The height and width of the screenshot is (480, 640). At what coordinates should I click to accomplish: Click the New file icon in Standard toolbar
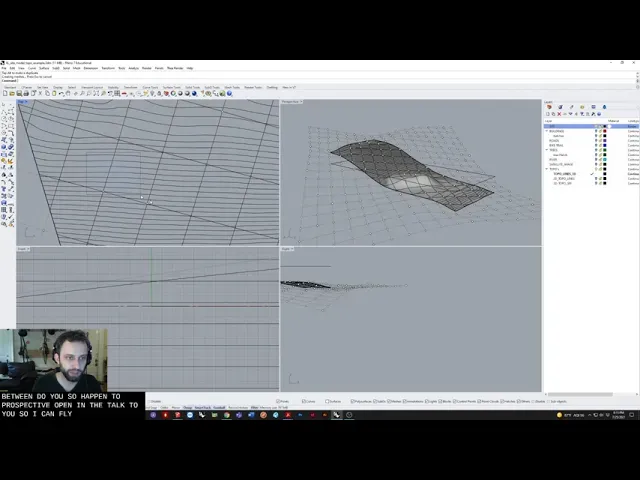tap(5, 94)
